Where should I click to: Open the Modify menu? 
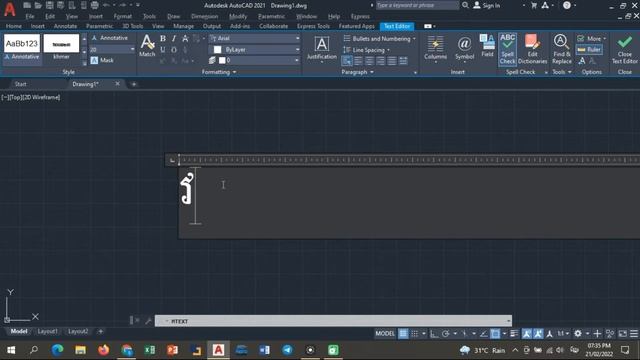tap(238, 16)
